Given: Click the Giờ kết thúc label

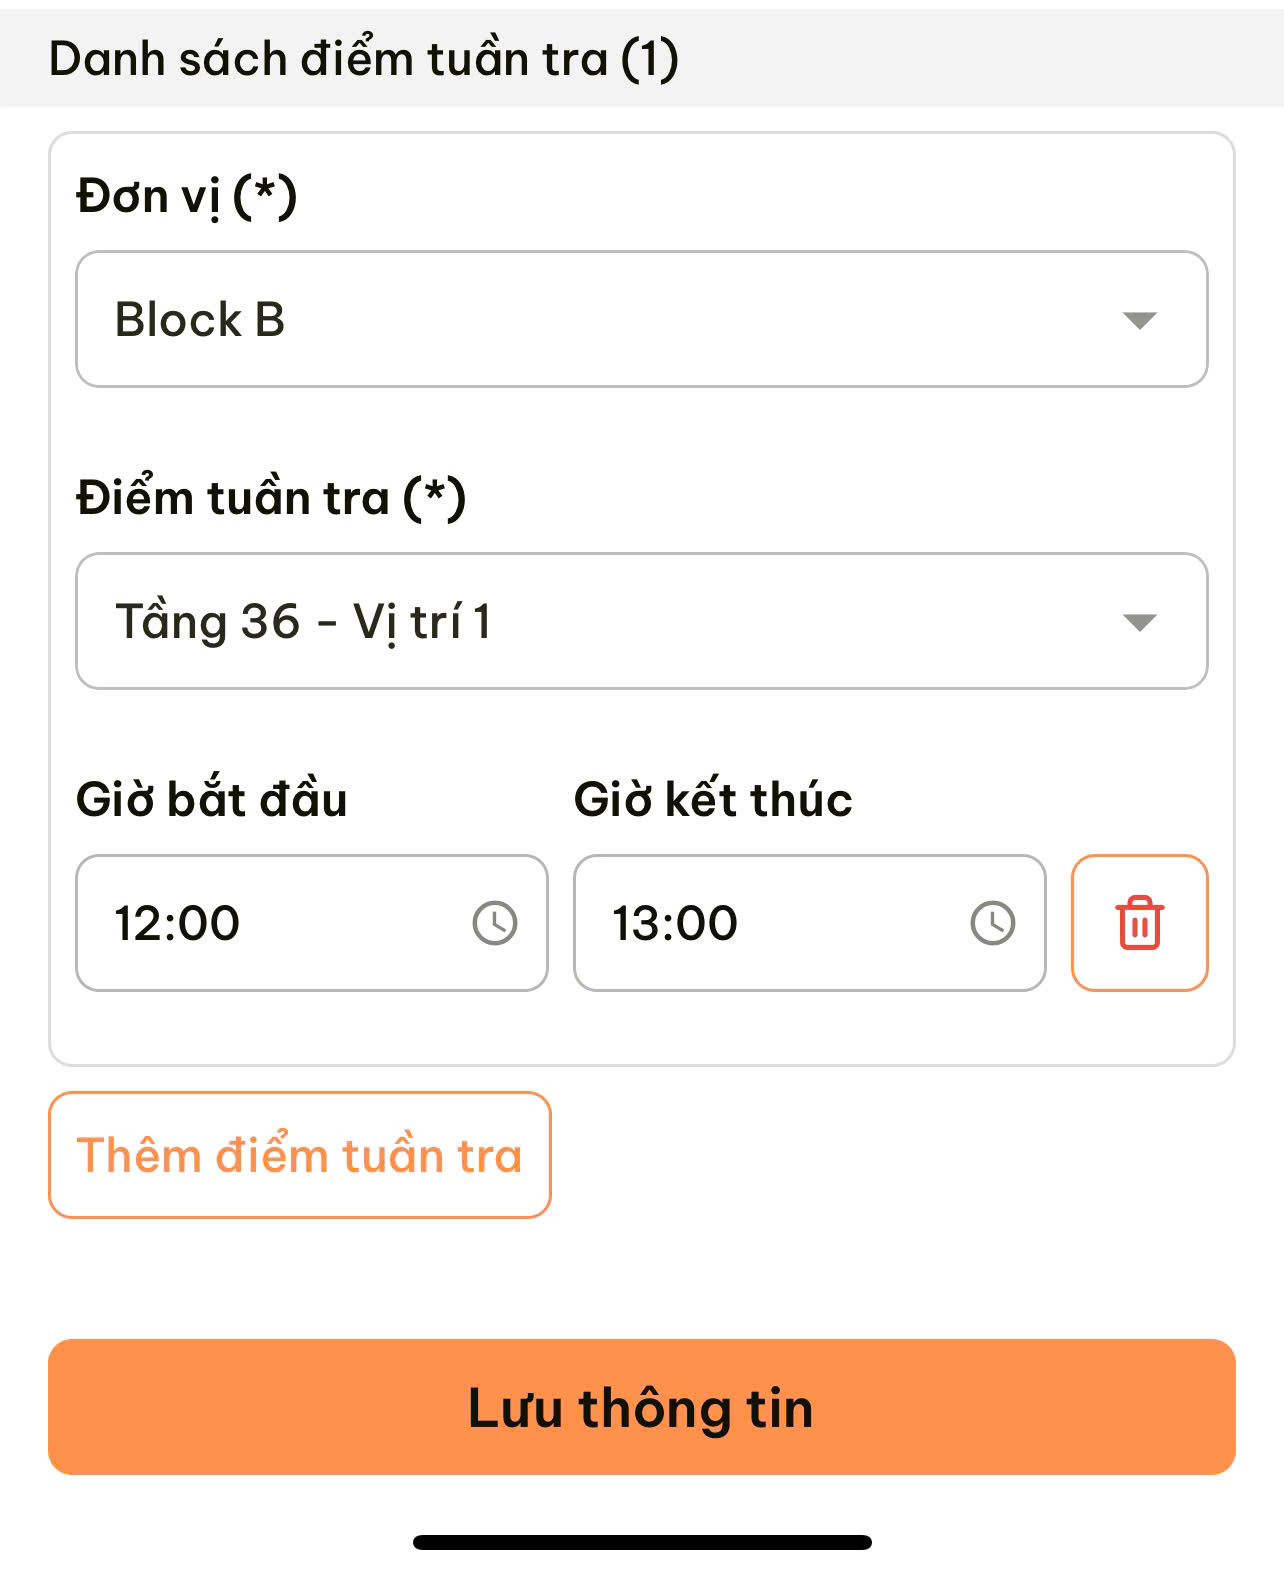Looking at the screenshot, I should click(x=713, y=800).
